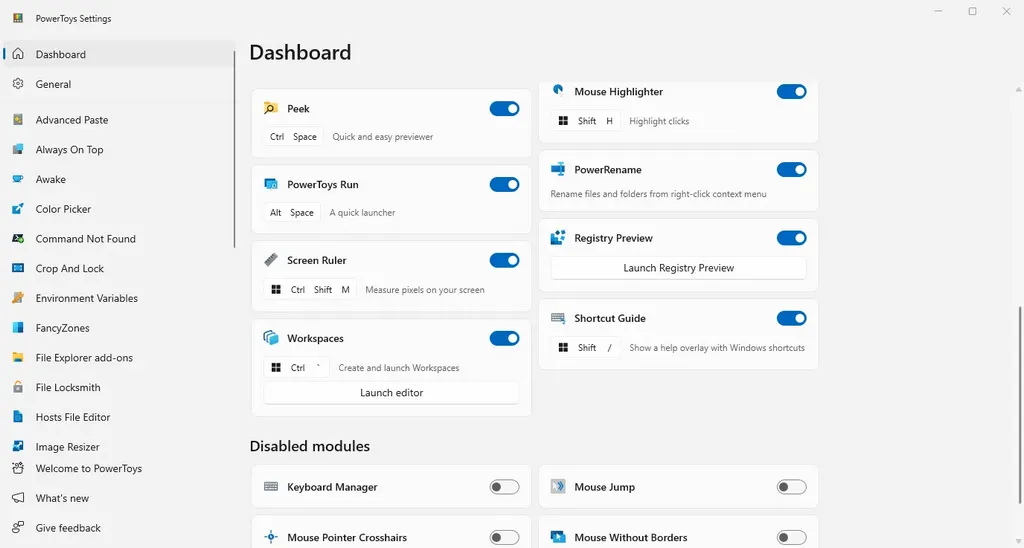
Task: Select Hosts File Editor in sidebar
Action: [118, 417]
